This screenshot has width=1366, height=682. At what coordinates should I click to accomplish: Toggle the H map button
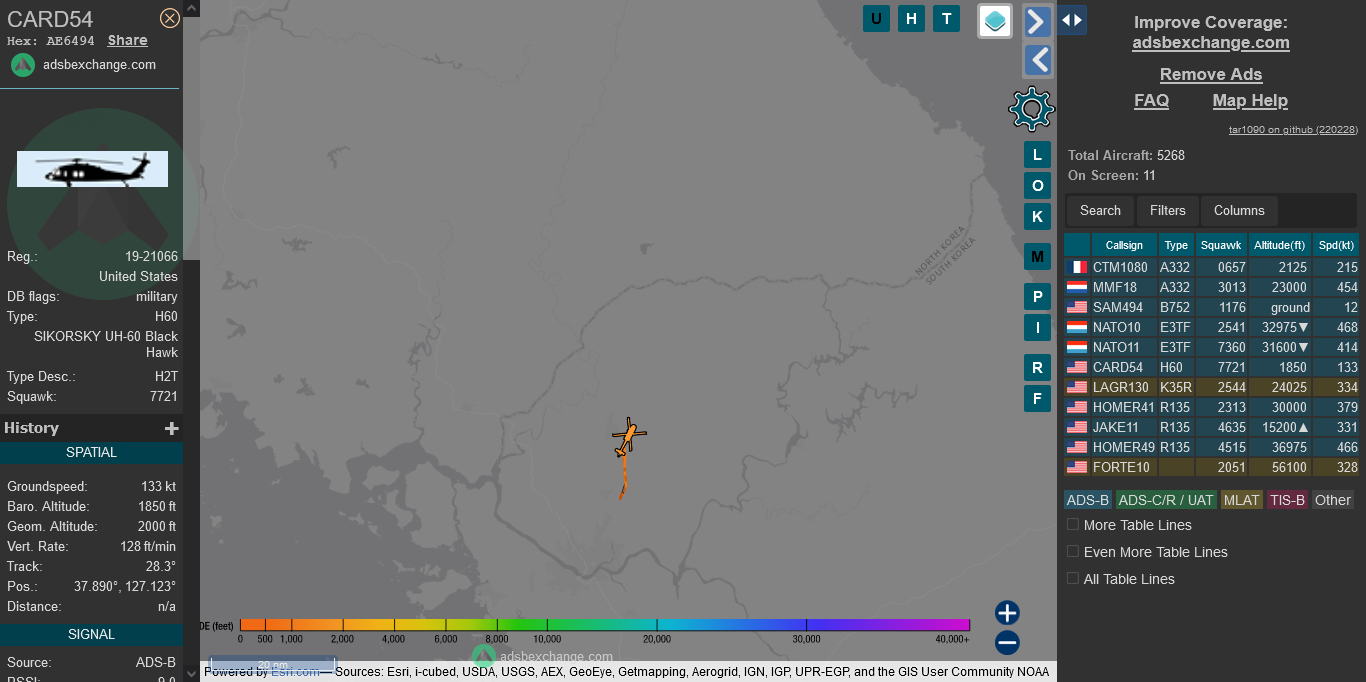911,18
